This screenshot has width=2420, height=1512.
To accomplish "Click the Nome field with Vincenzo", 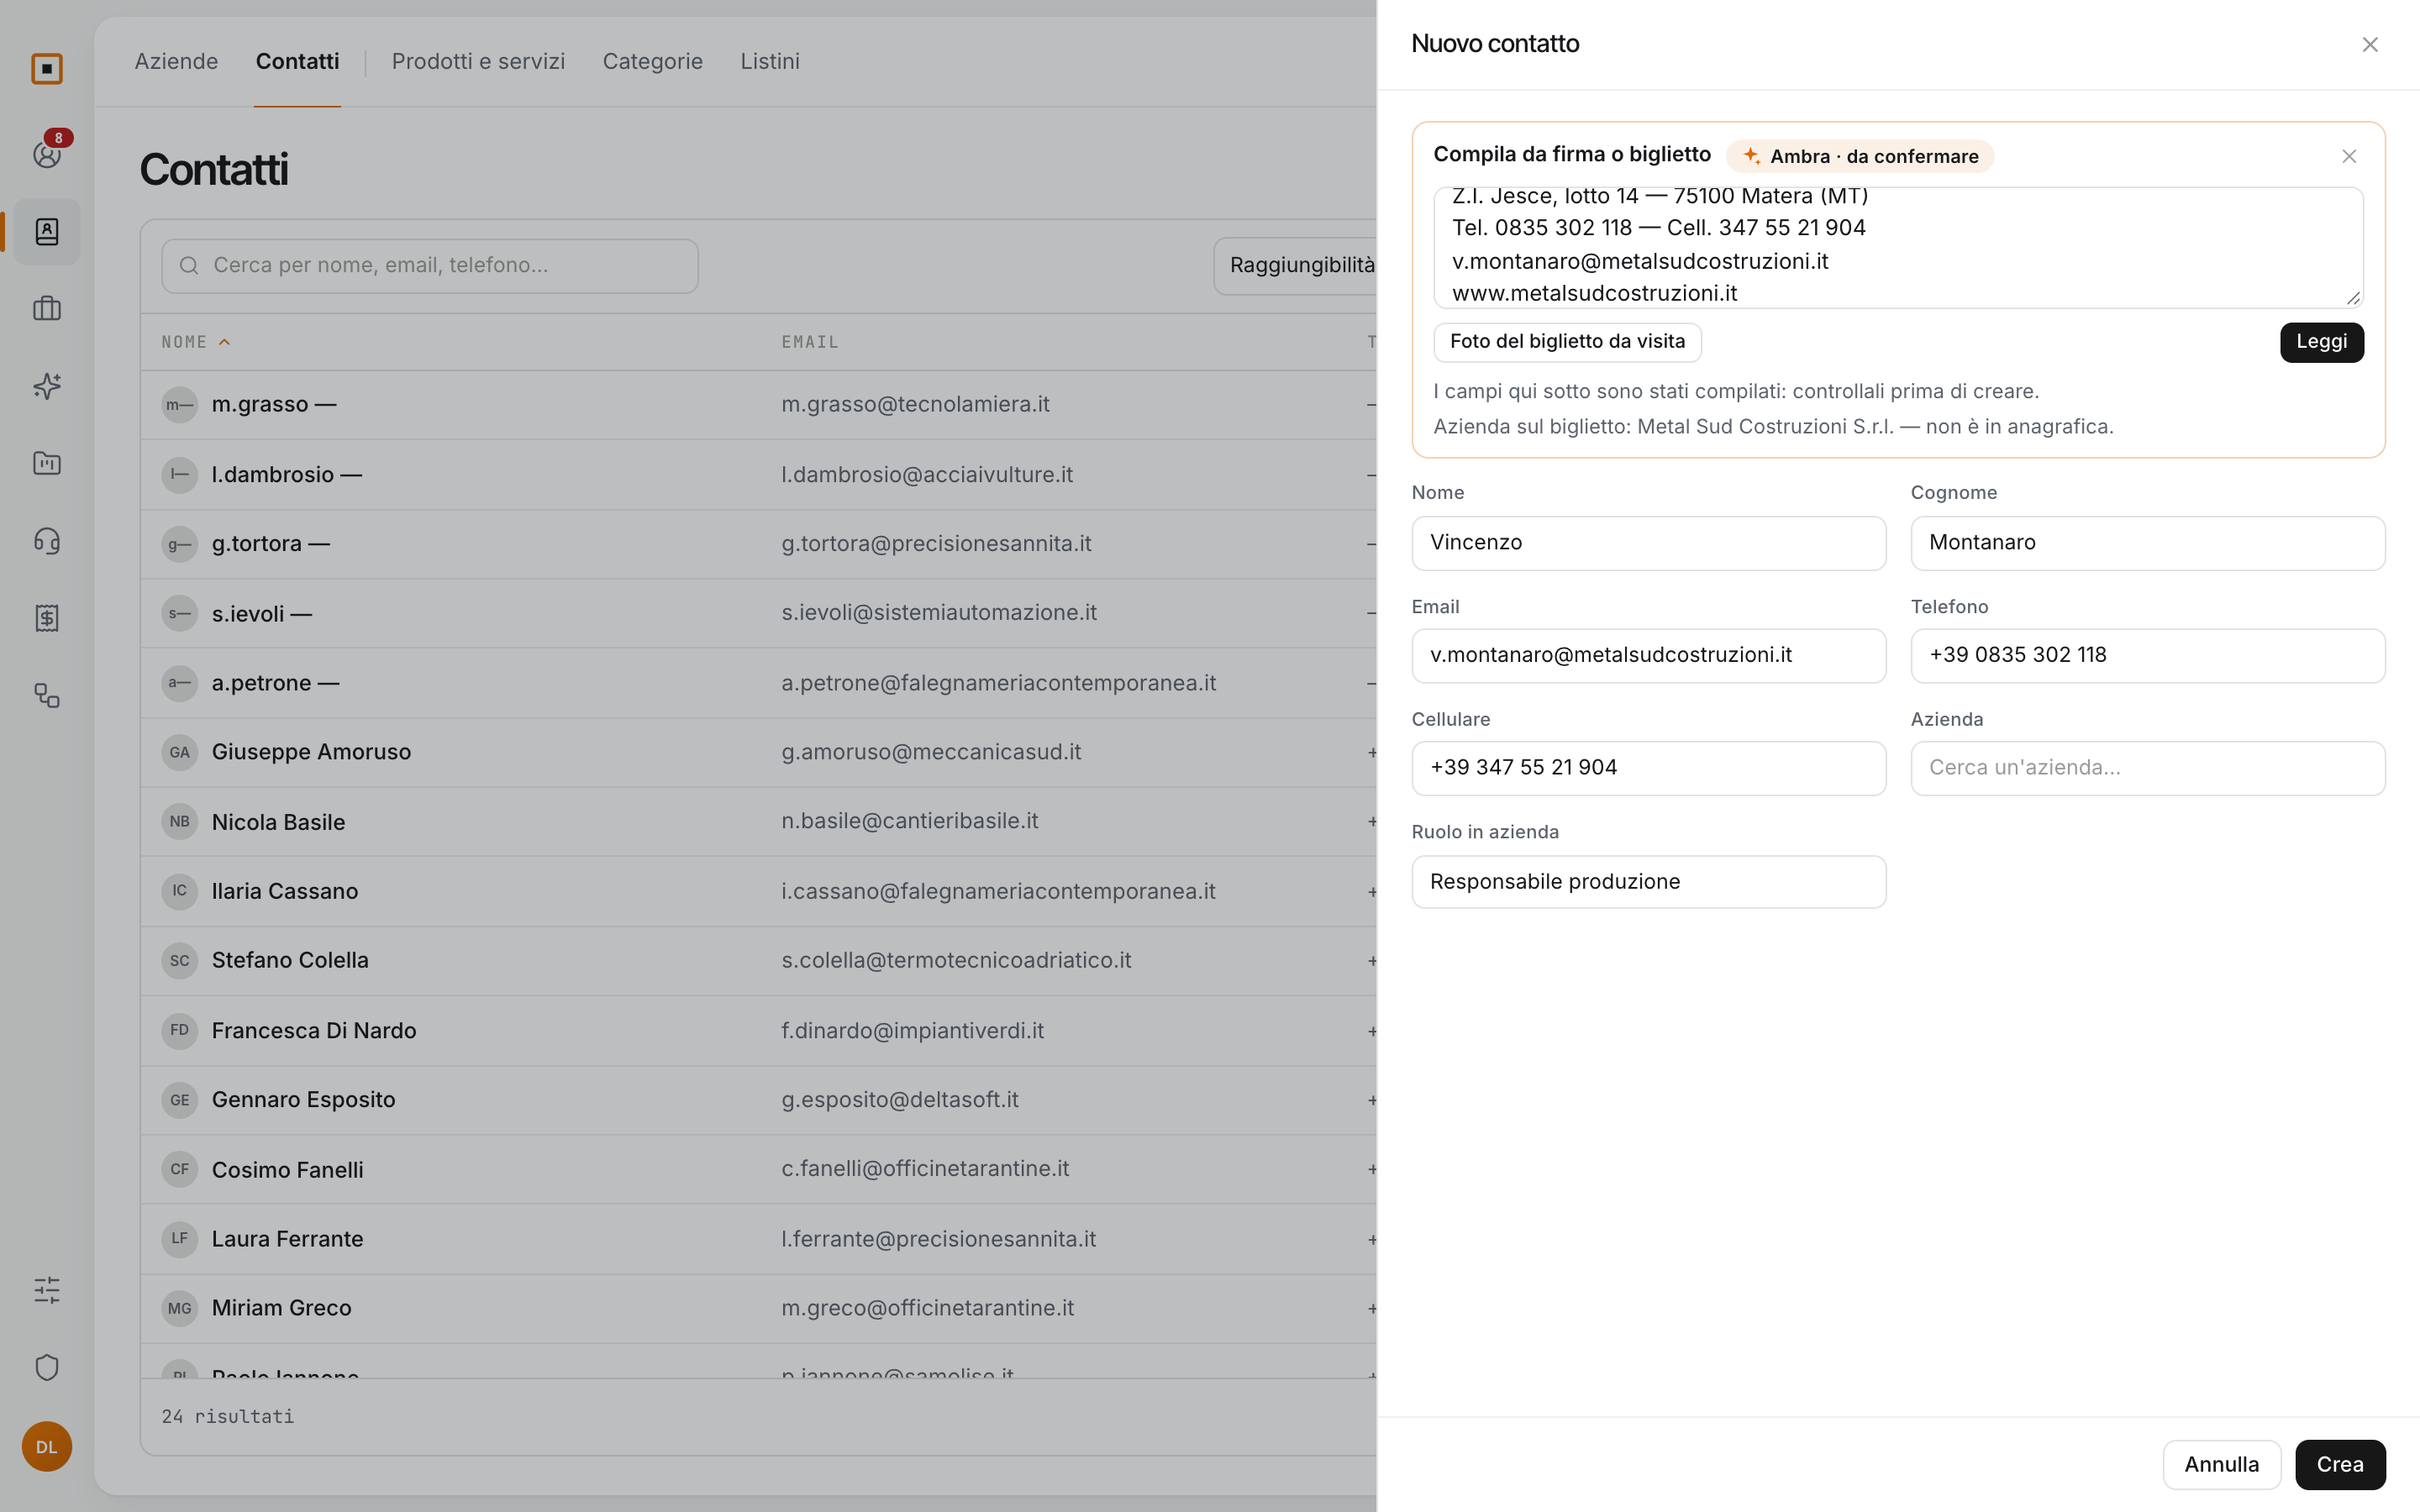I will (x=1648, y=543).
